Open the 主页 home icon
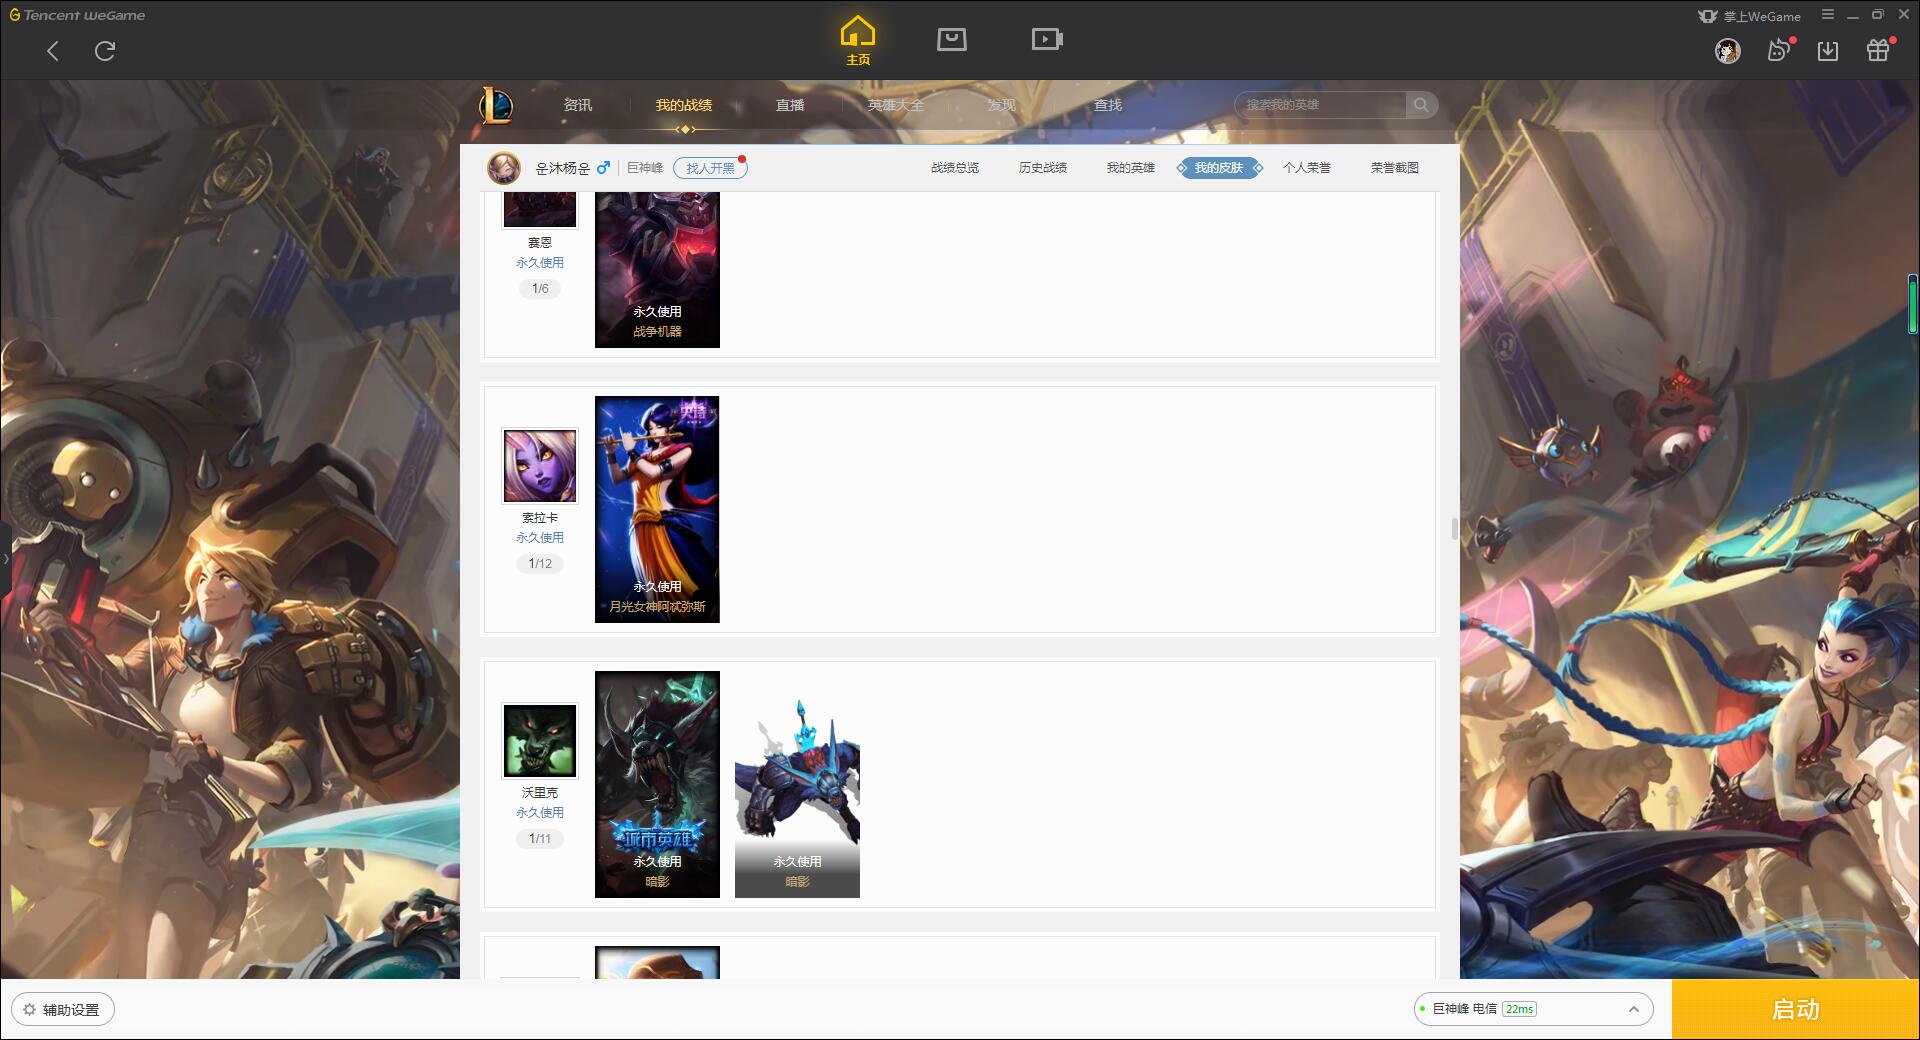 pyautogui.click(x=858, y=41)
